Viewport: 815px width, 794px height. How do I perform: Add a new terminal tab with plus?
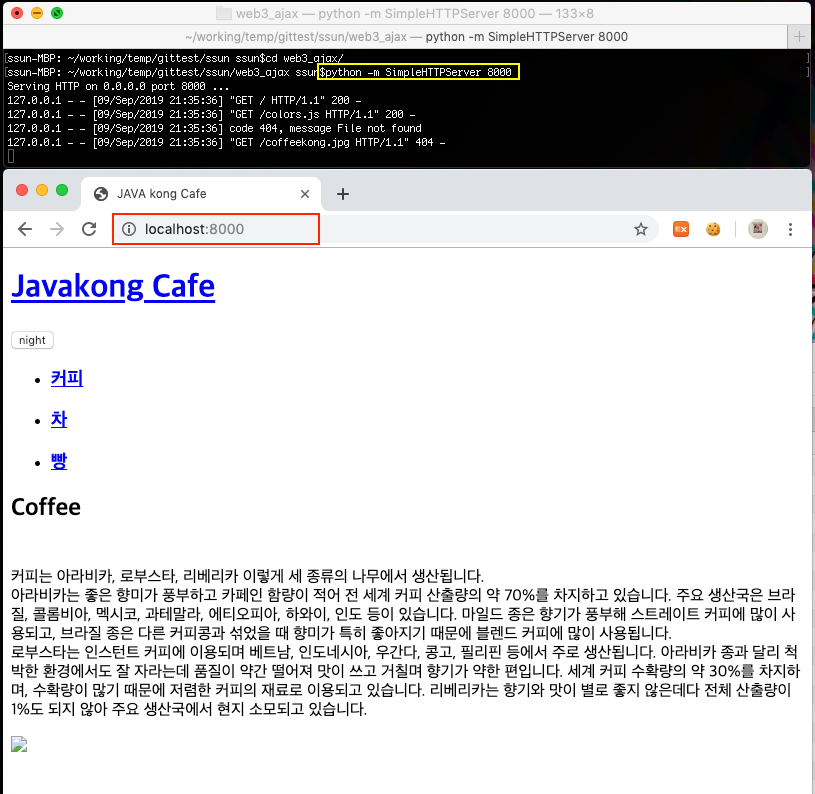tap(799, 36)
